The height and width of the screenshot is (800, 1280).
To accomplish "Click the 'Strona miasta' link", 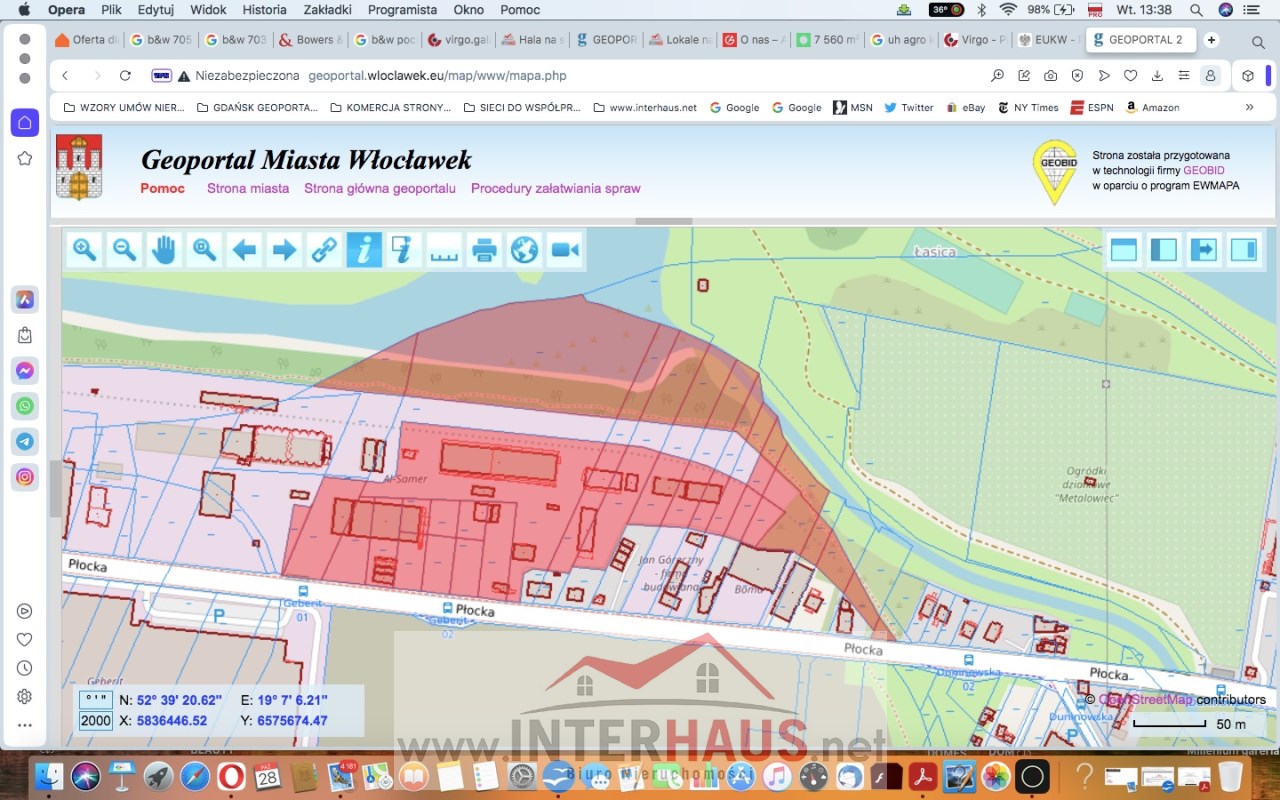I will coord(248,188).
